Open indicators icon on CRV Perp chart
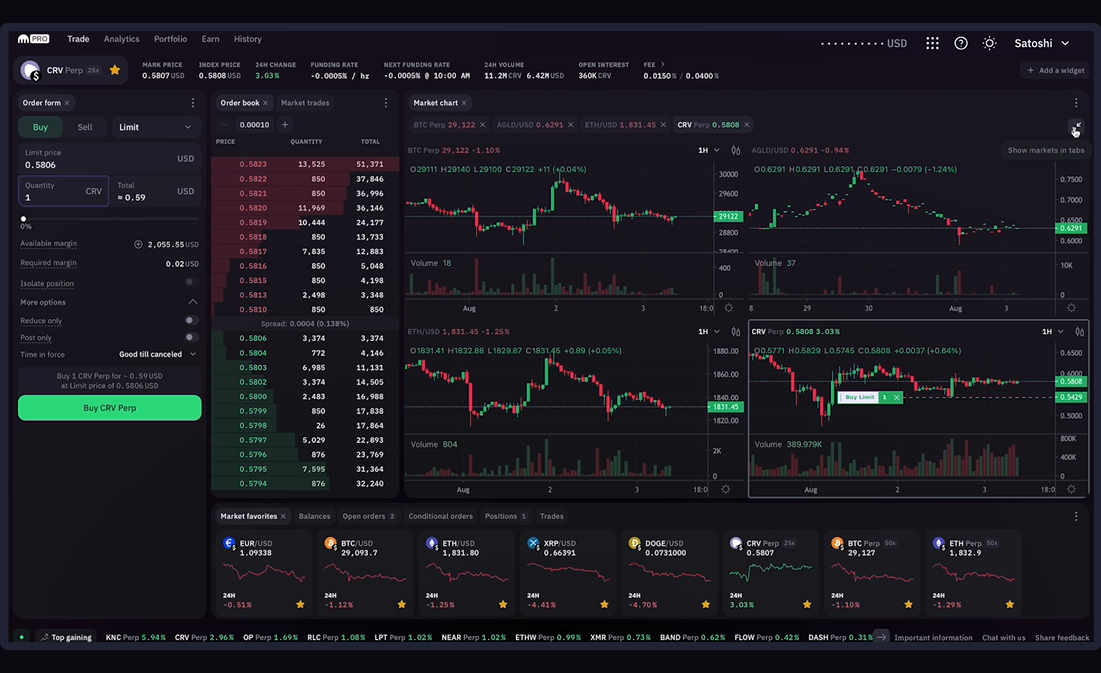Image resolution: width=1101 pixels, height=673 pixels. pyautogui.click(x=1080, y=332)
